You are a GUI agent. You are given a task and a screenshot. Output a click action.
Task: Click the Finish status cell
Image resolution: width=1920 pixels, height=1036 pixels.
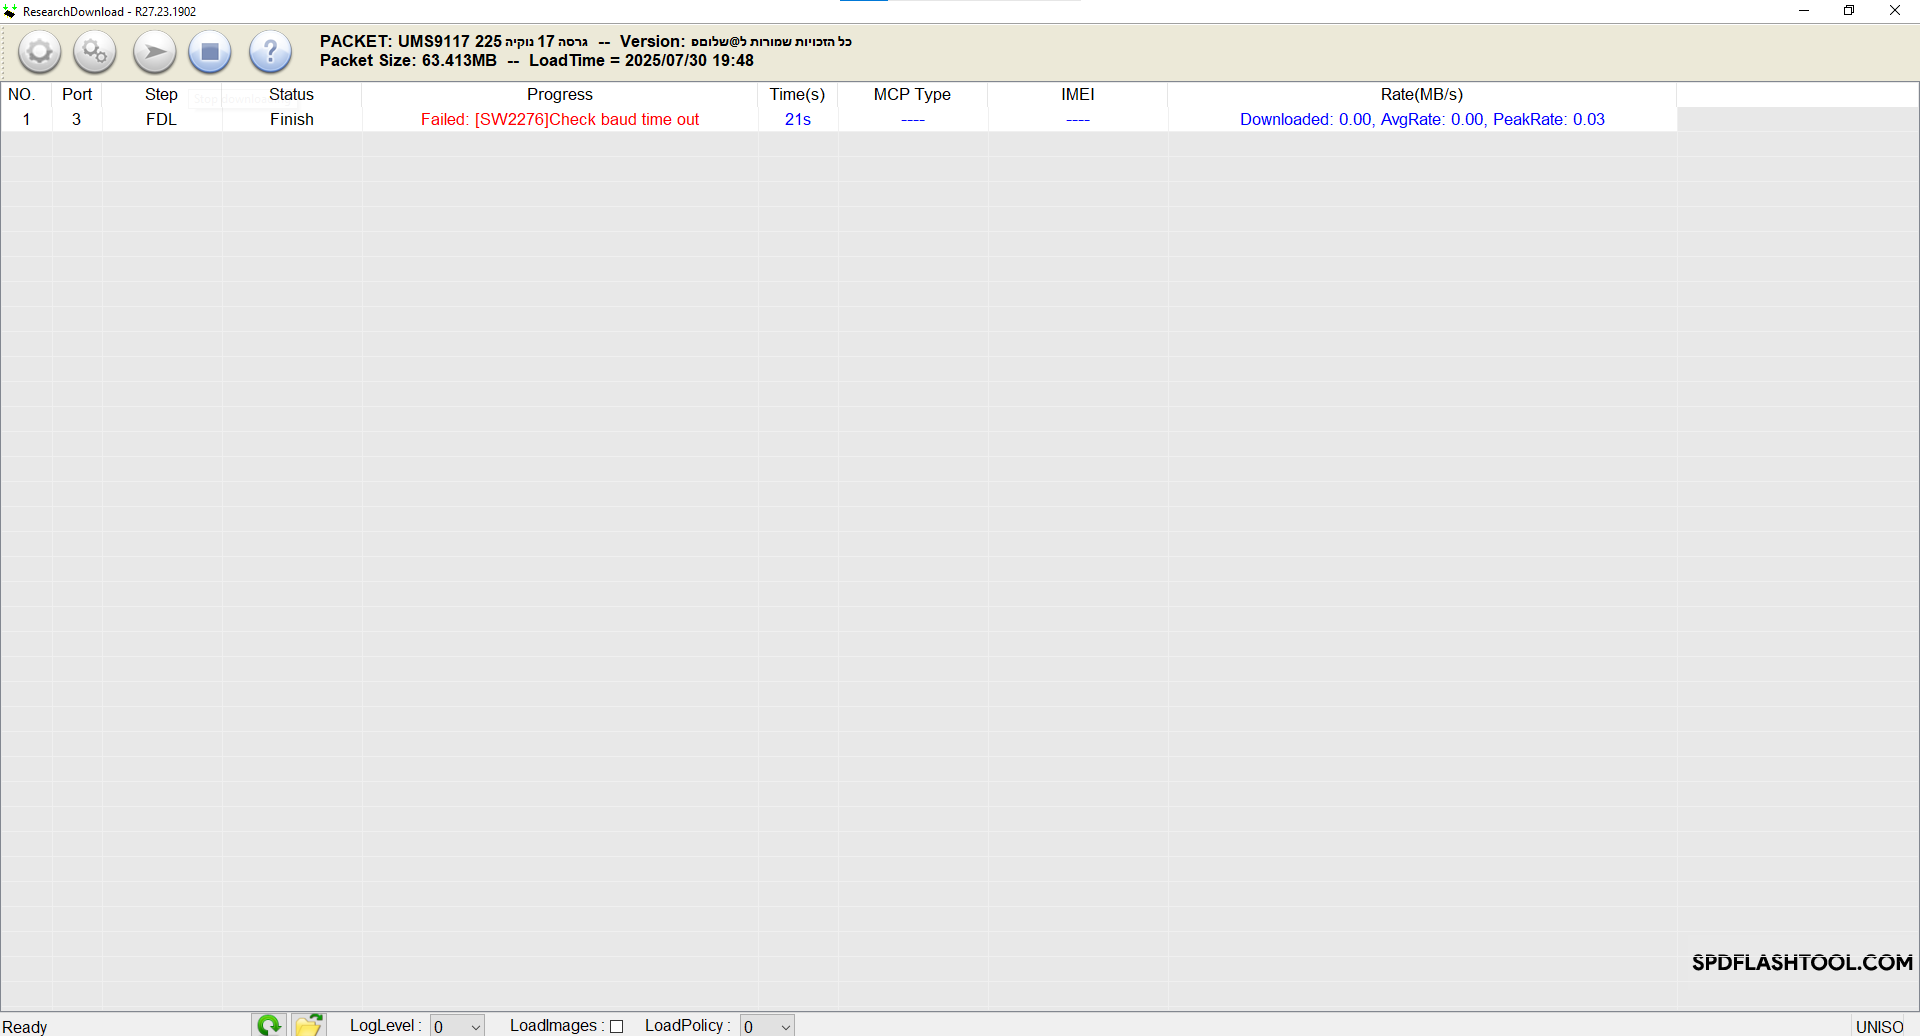coord(291,119)
